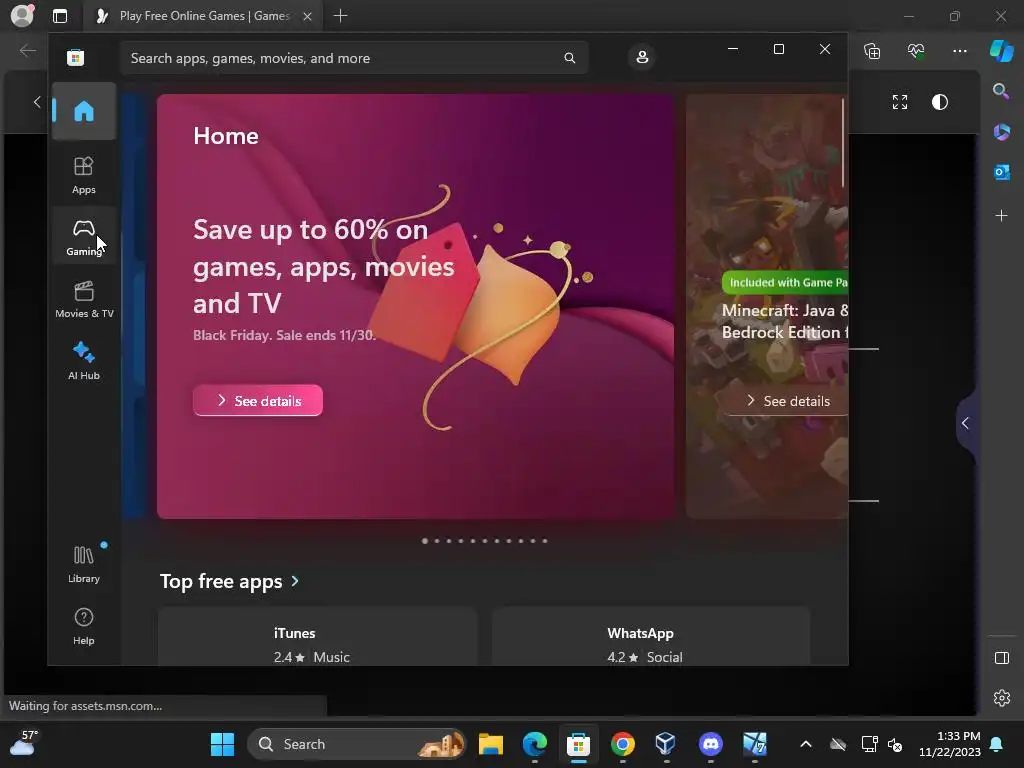Open weather widget showing 57°

[x=24, y=743]
